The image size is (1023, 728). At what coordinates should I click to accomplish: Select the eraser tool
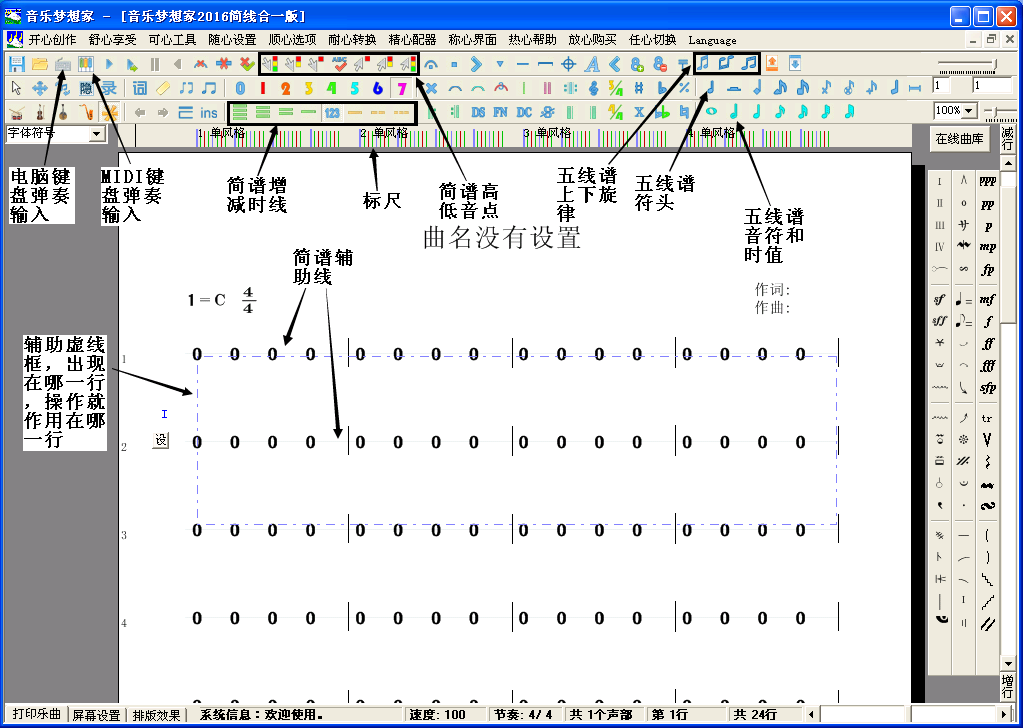(x=163, y=87)
